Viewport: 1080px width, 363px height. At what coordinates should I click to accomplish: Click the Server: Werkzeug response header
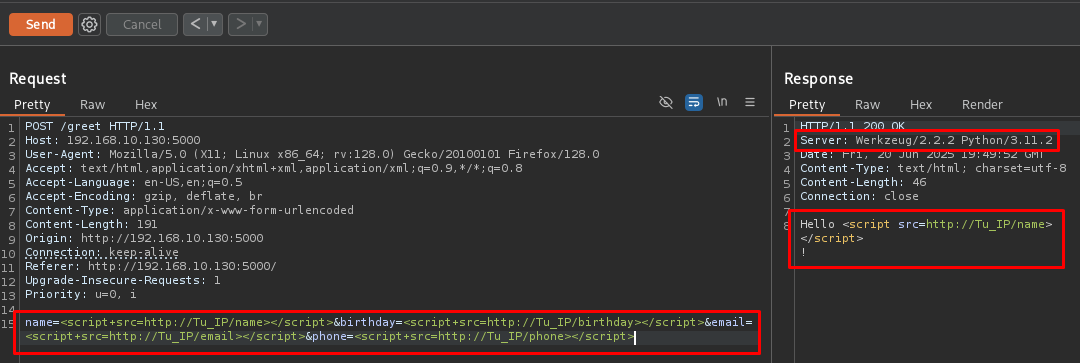(x=926, y=141)
